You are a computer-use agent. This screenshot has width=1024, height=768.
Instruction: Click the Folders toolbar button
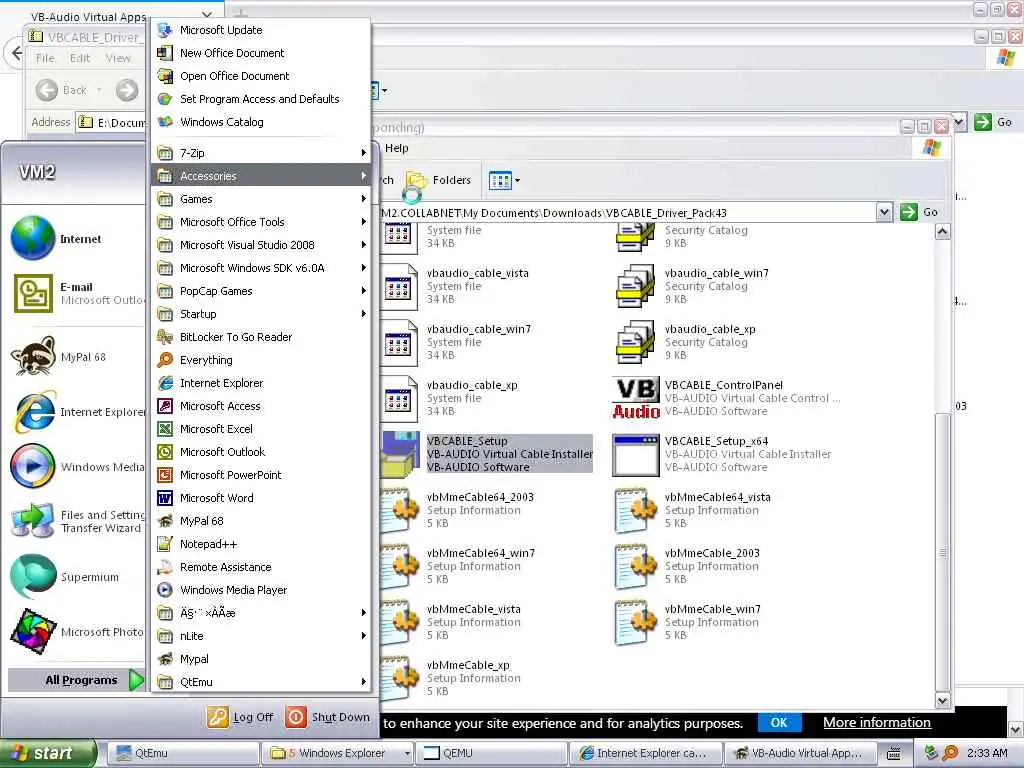coord(438,180)
